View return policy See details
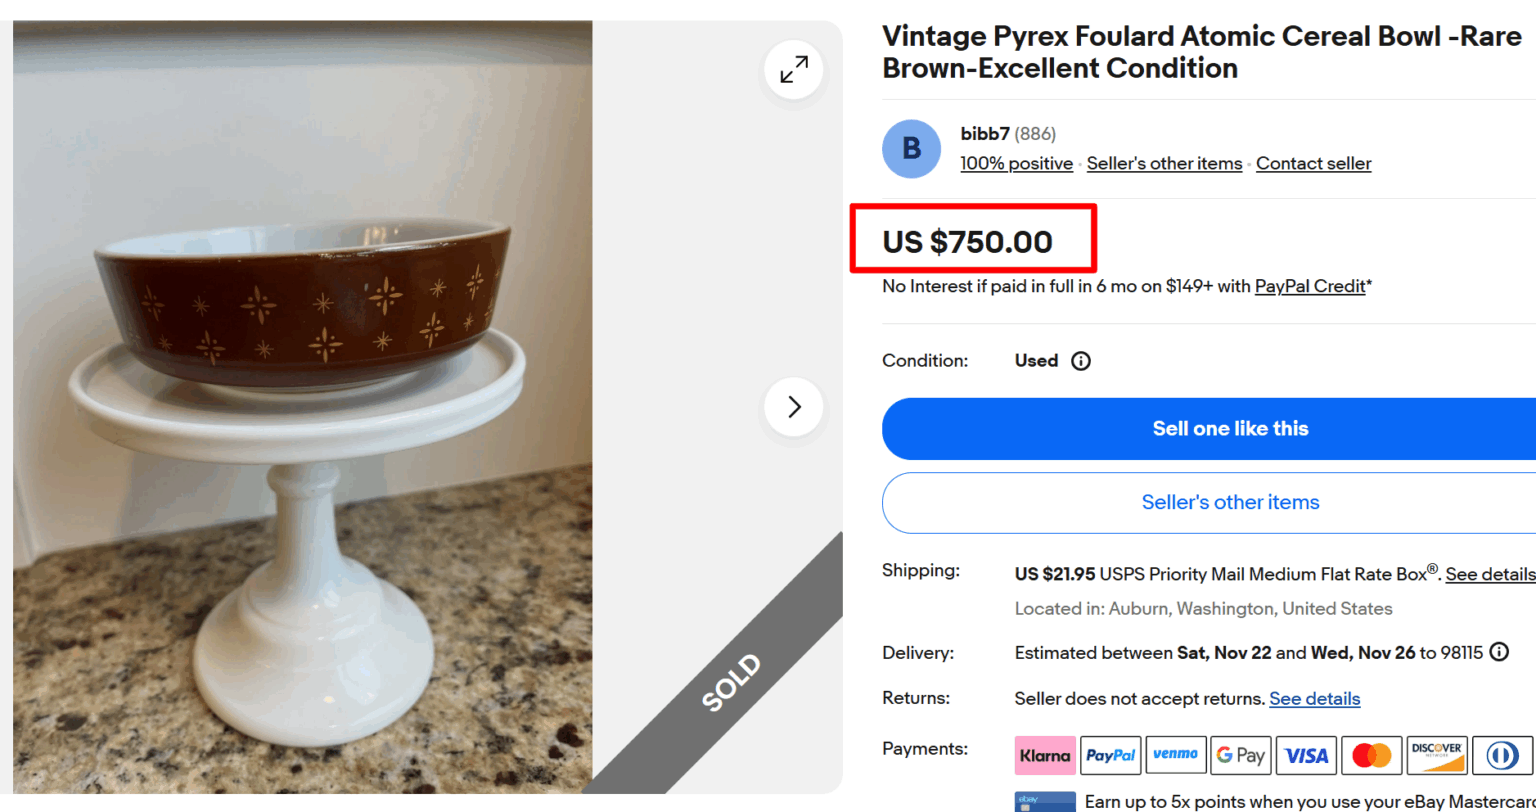Screen dimensions: 1536x812 (1314, 698)
